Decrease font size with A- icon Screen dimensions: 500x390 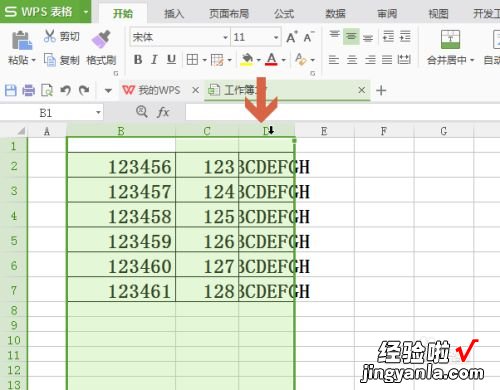click(309, 37)
